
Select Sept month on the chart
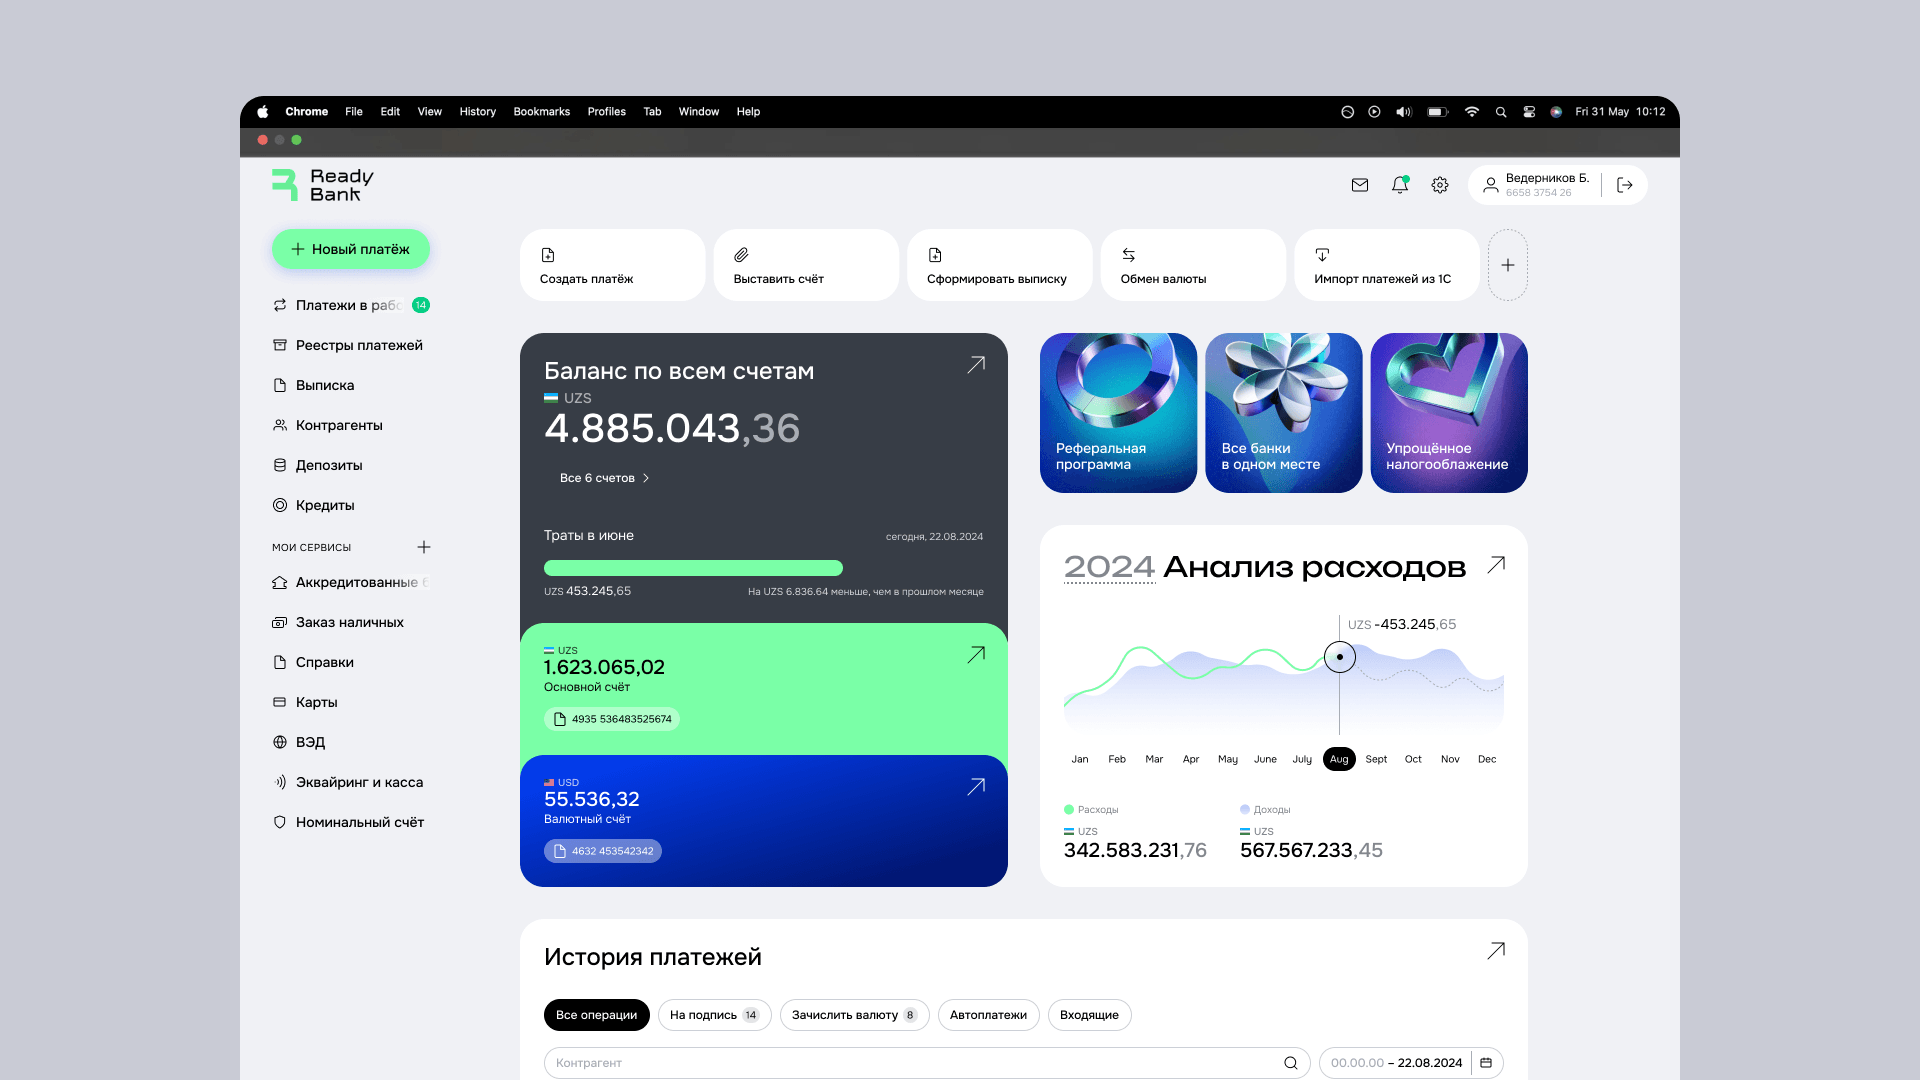point(1376,759)
